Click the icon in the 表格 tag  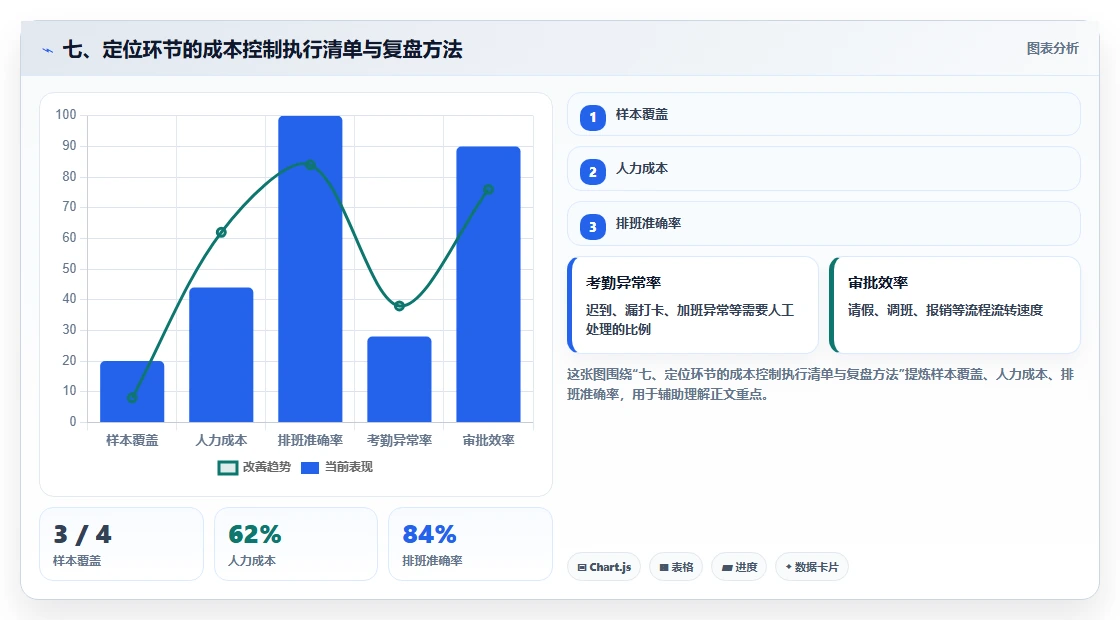(664, 568)
